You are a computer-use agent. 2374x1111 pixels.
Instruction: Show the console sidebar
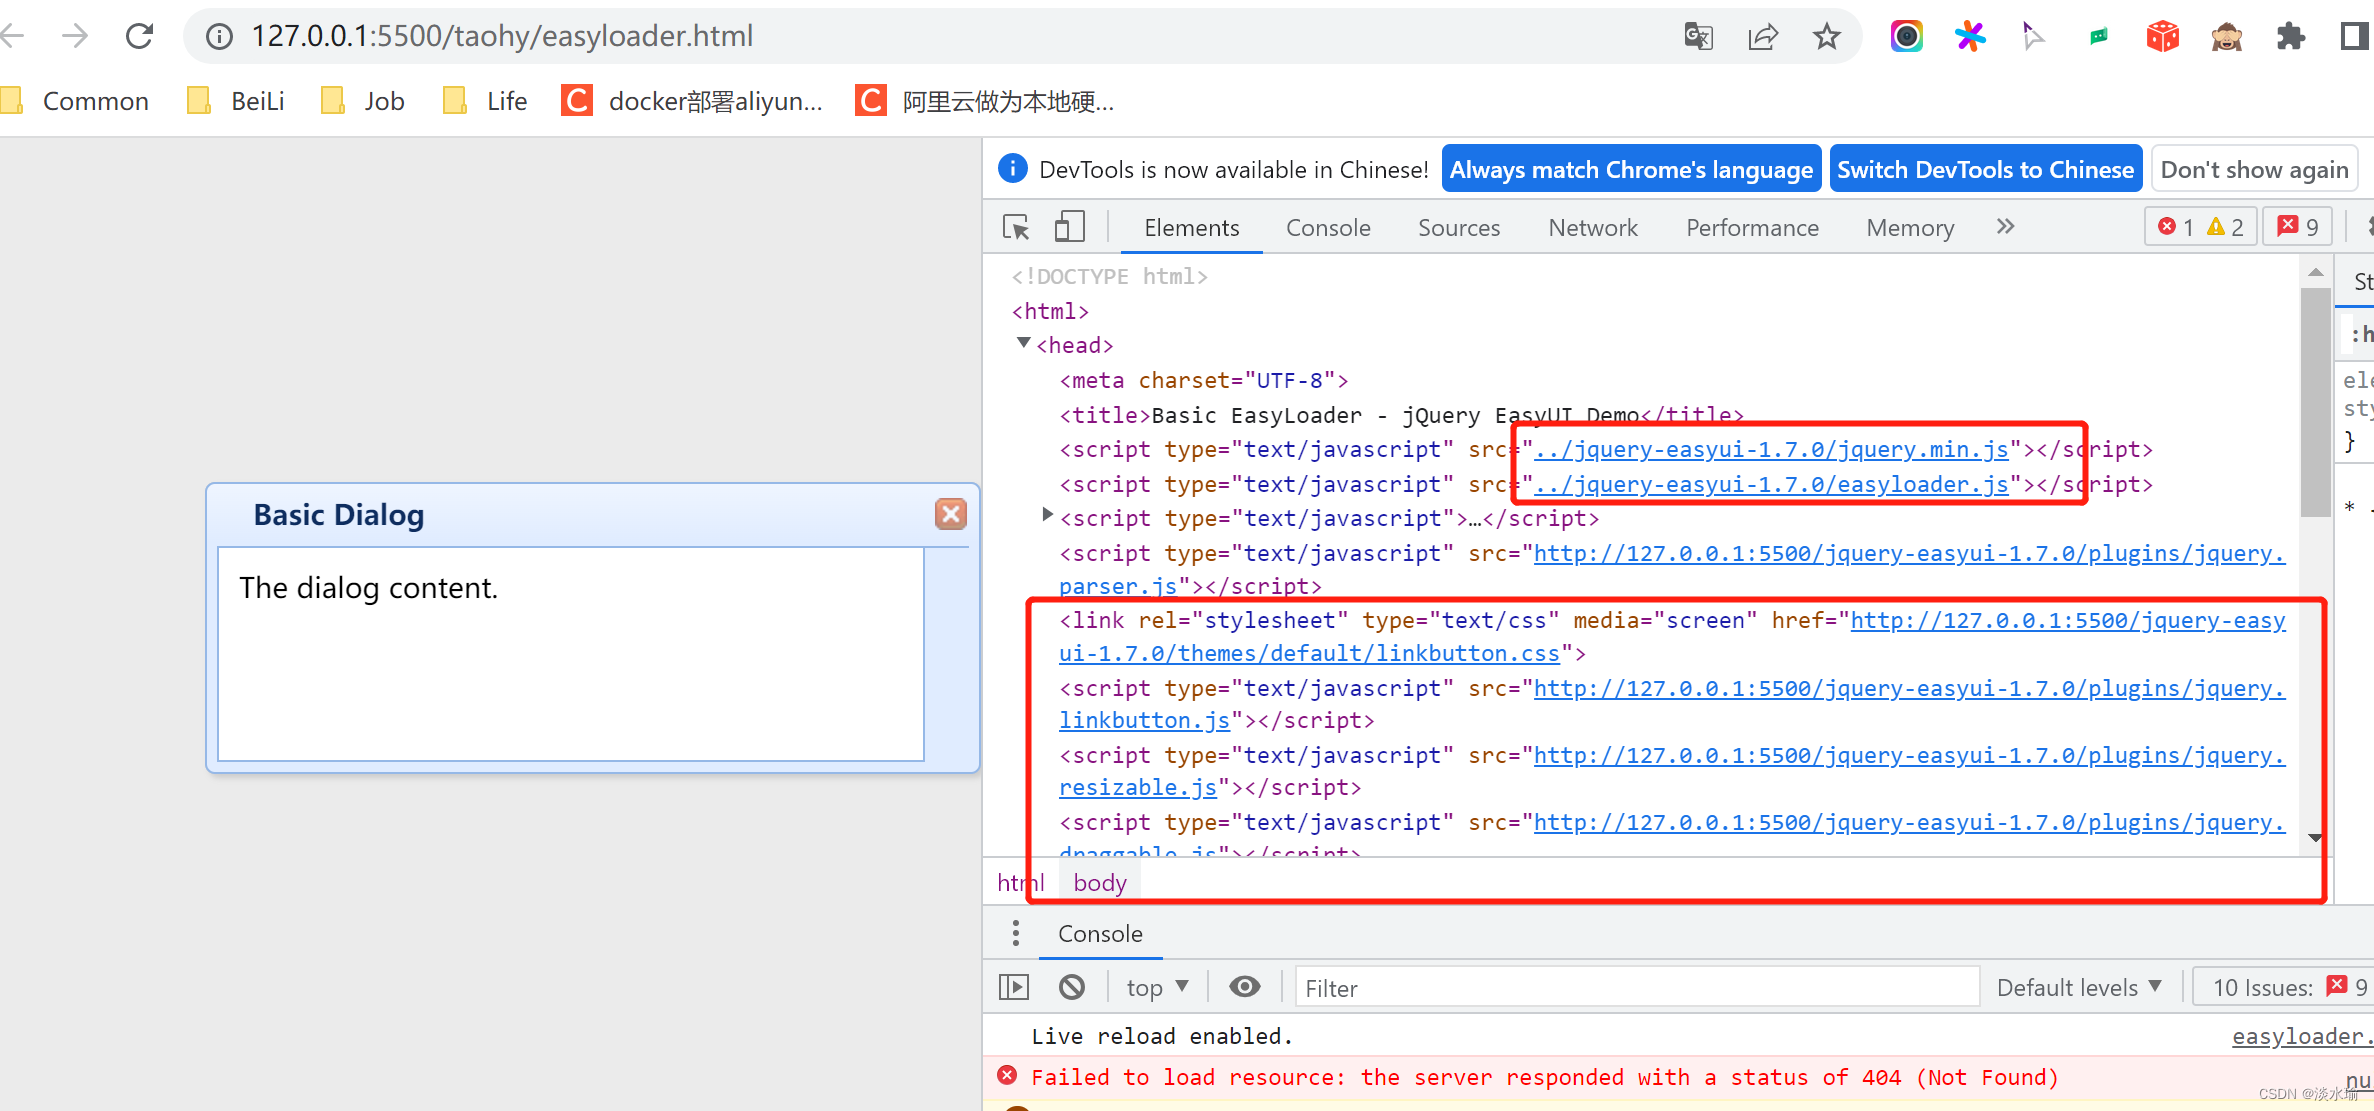(1014, 987)
